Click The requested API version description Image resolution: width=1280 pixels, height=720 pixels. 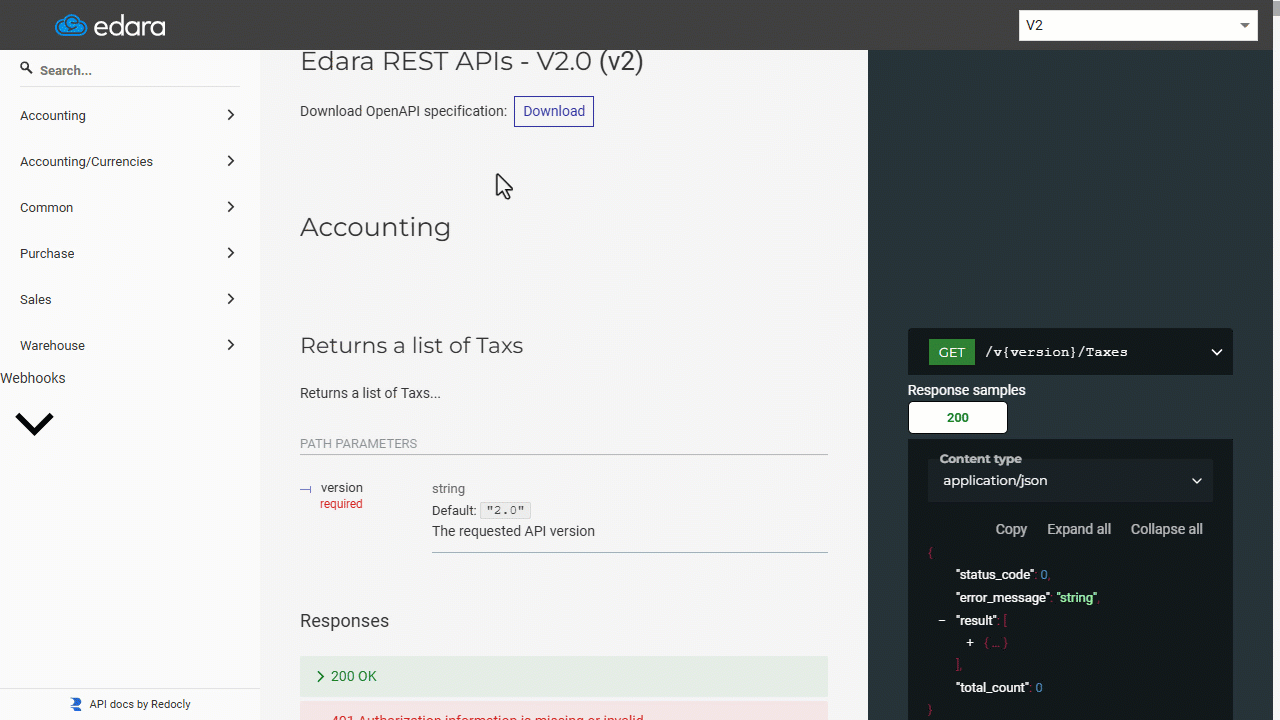tap(513, 531)
